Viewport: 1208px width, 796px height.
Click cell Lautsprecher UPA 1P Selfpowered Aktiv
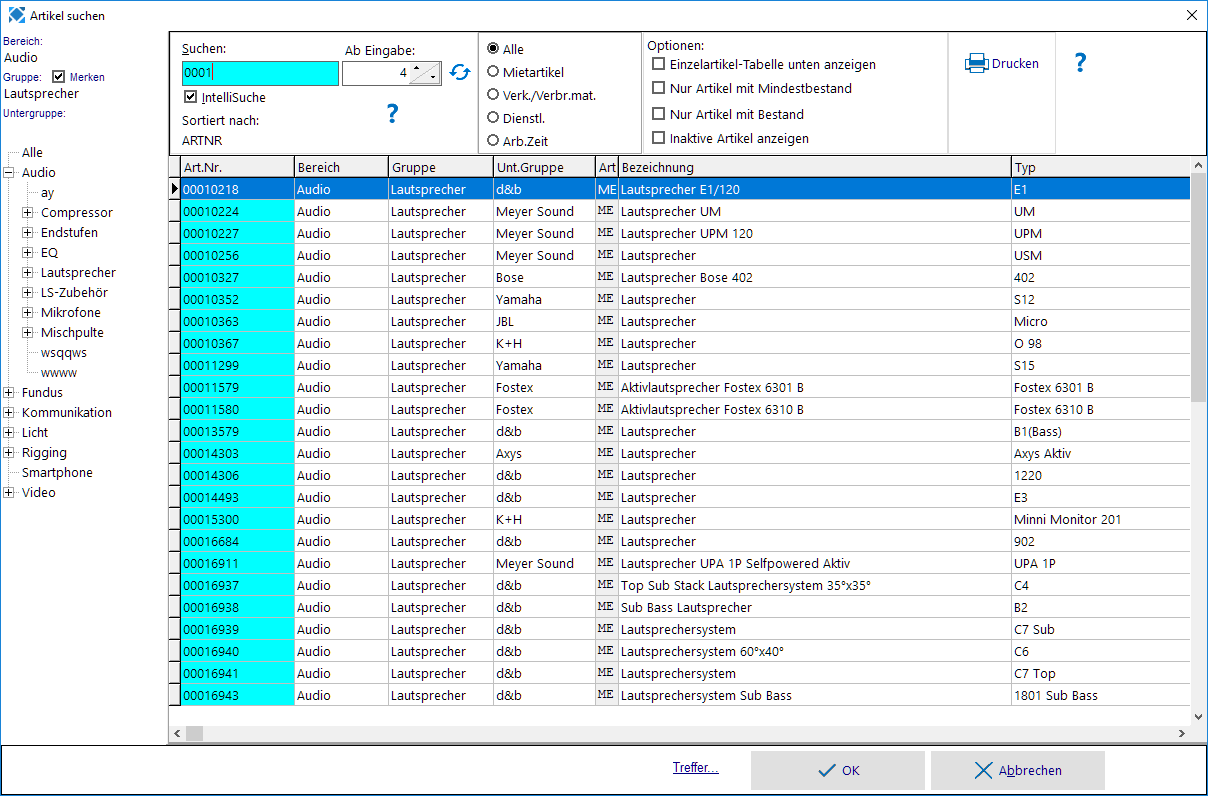(x=815, y=563)
